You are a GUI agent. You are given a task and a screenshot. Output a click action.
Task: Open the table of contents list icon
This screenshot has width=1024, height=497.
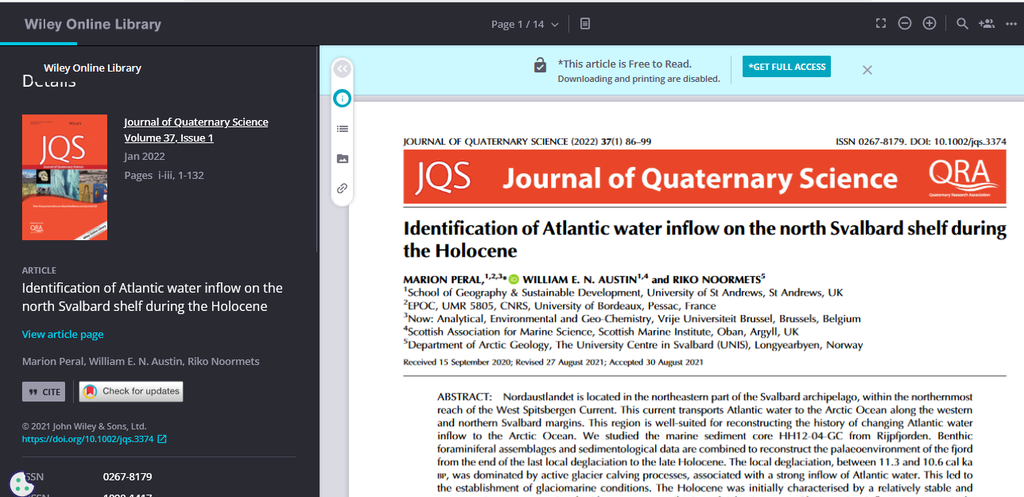tap(342, 129)
